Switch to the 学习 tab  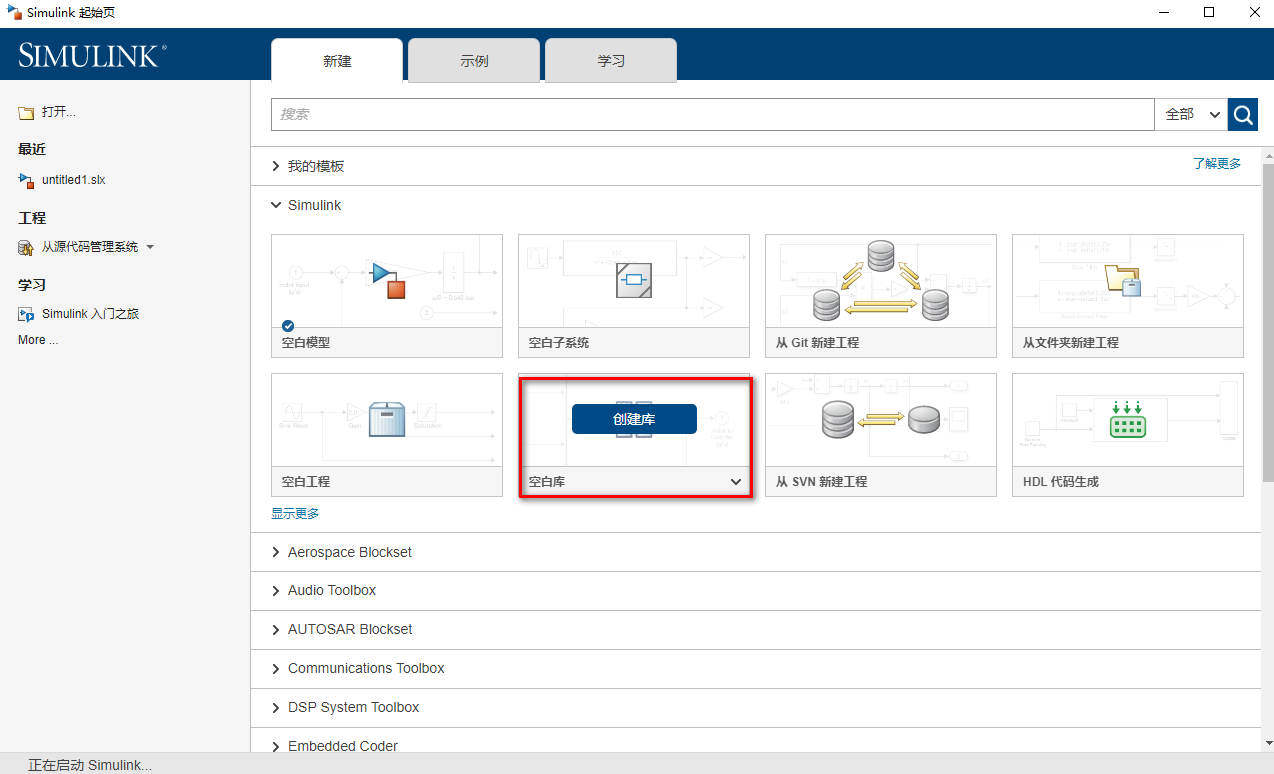tap(611, 60)
